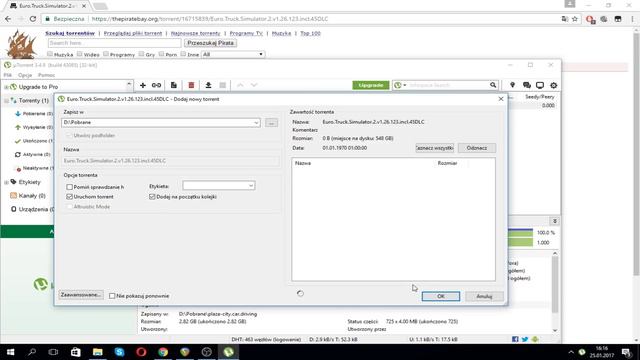Click the Start download arrow icon in uTorrent toolbar
Viewport: 640px width, 360px height.
[x=208, y=85]
